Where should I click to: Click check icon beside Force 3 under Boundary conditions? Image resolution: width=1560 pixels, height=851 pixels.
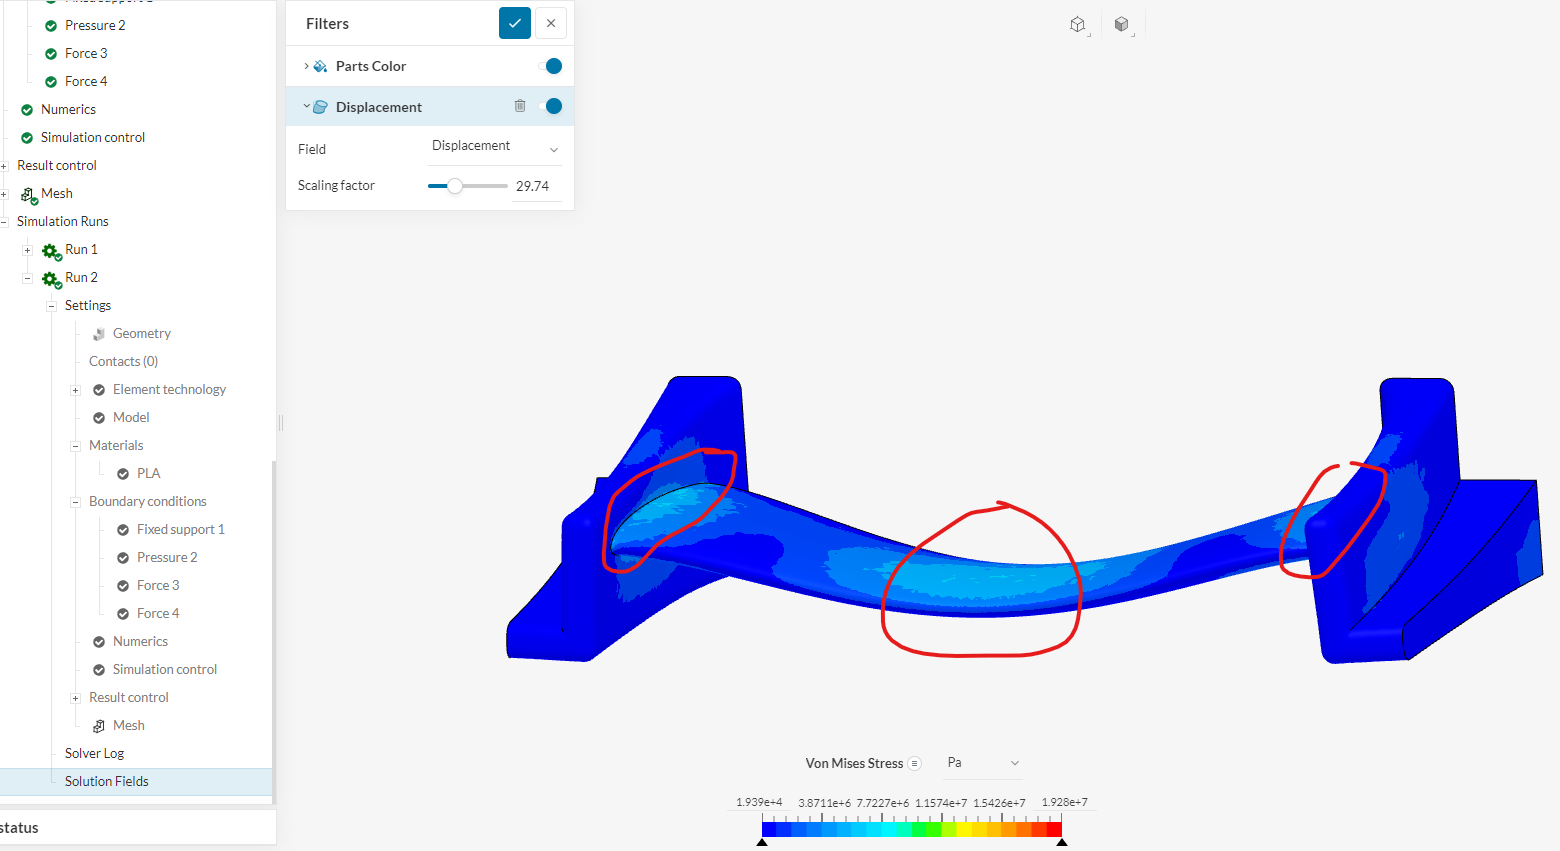click(x=123, y=586)
